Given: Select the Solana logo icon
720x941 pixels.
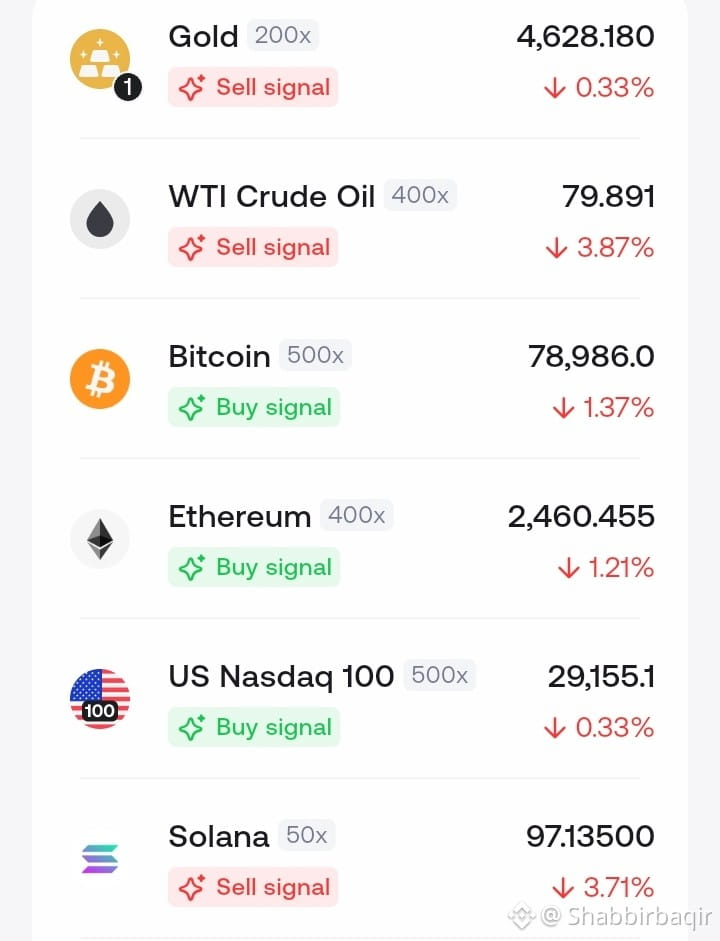Looking at the screenshot, I should click(100, 859).
